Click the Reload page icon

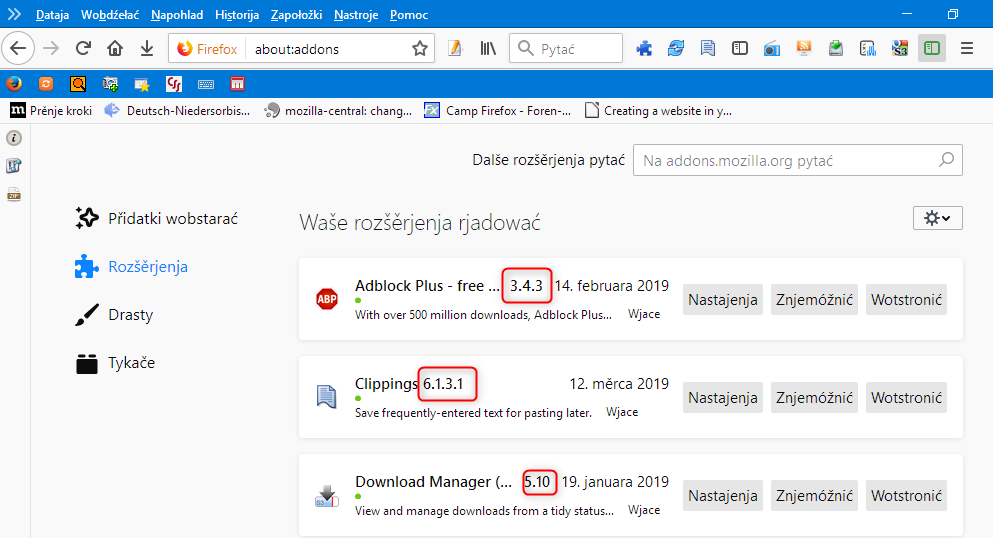(83, 48)
